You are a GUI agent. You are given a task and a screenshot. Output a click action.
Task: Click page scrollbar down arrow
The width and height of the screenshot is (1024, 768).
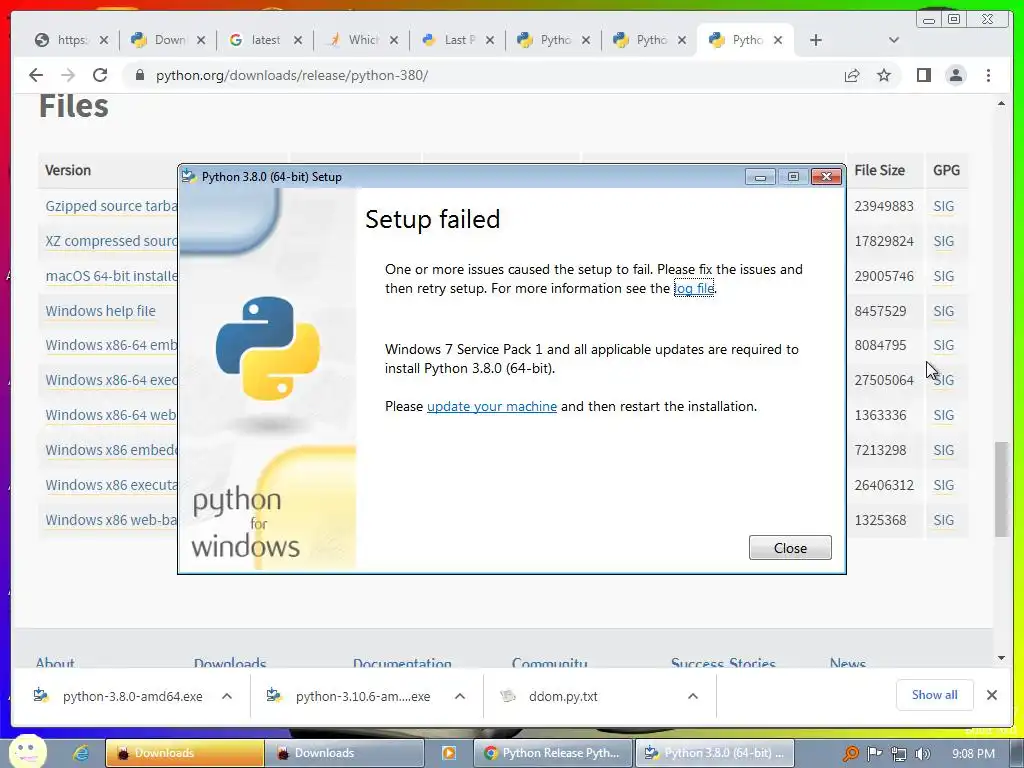click(1001, 658)
